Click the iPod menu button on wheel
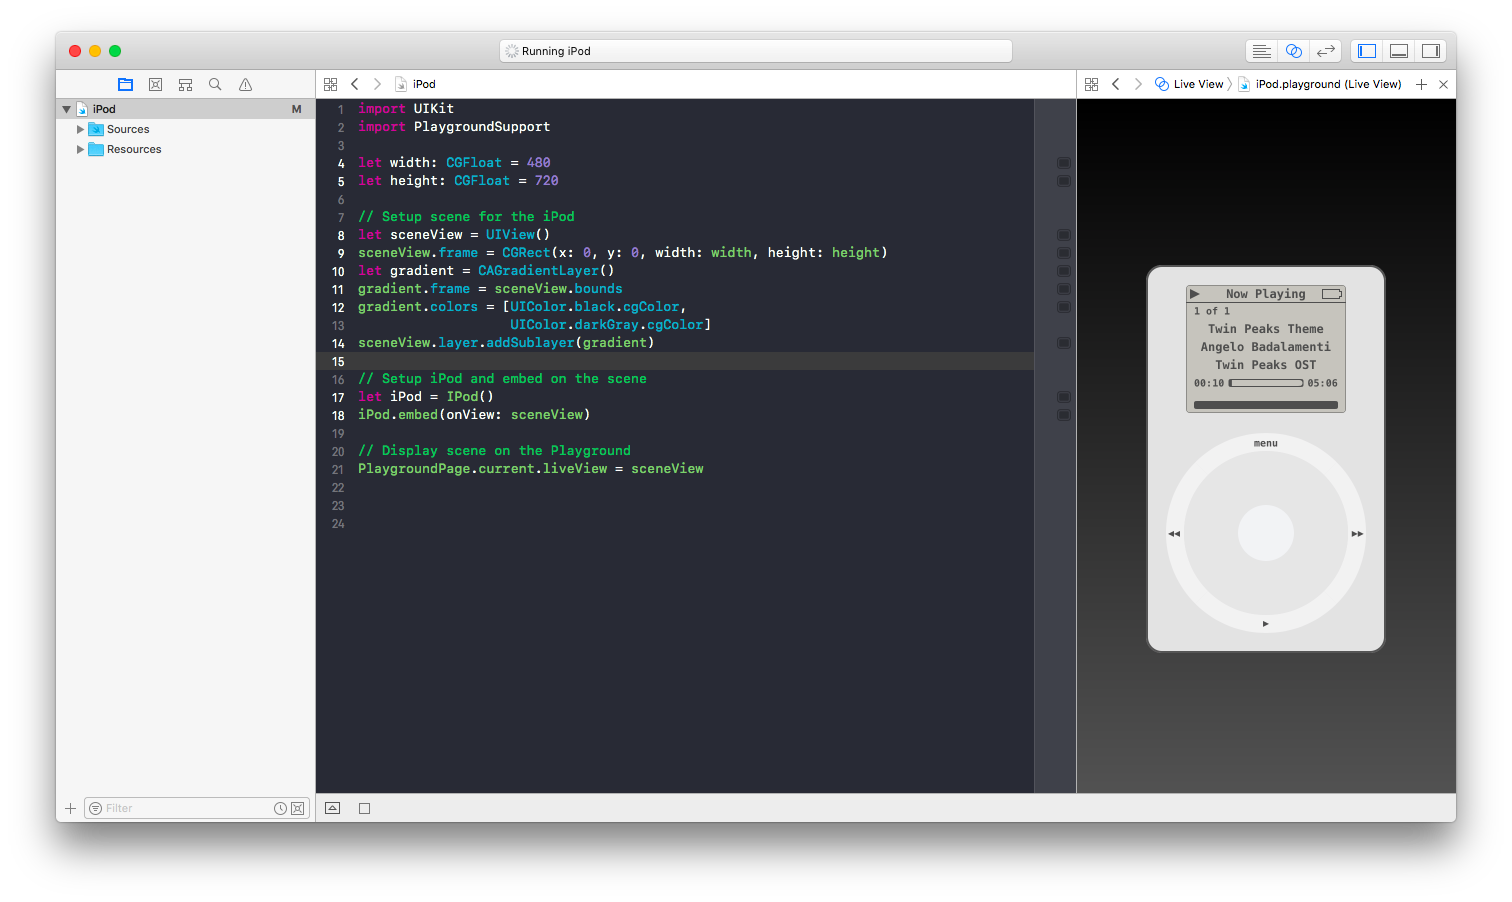This screenshot has height=902, width=1512. tap(1266, 444)
